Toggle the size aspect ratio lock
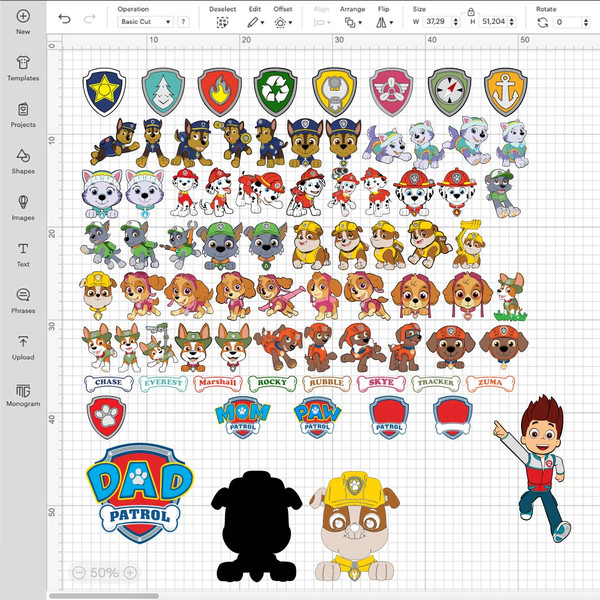 [471, 12]
